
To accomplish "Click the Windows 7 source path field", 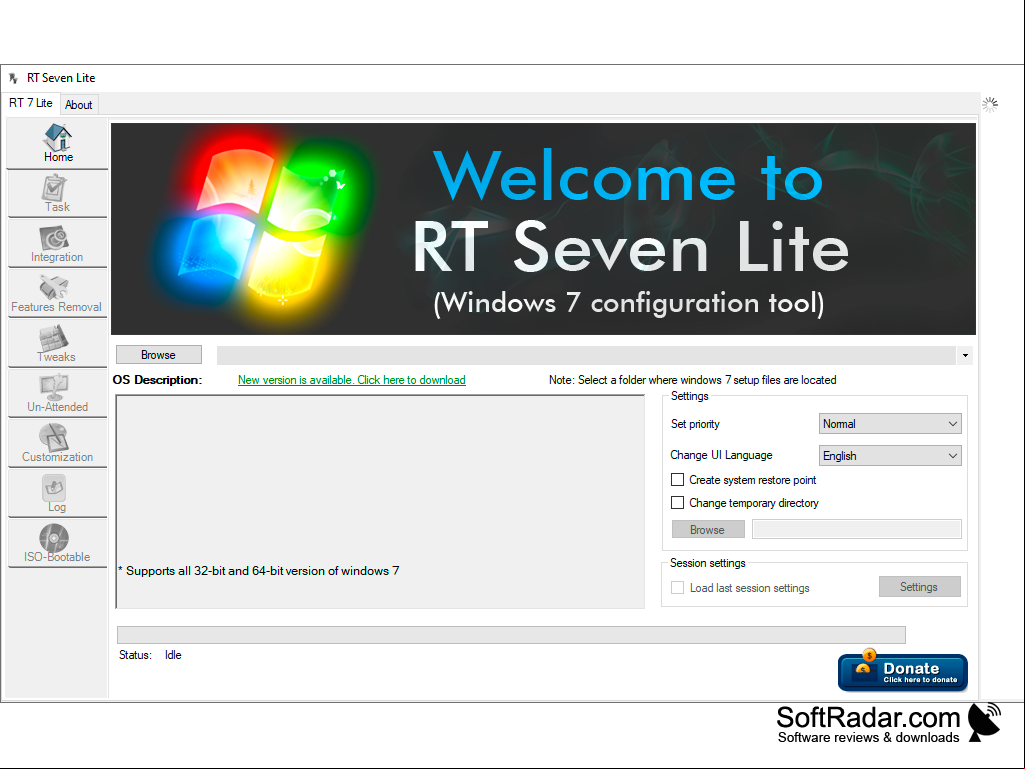I will (x=586, y=356).
